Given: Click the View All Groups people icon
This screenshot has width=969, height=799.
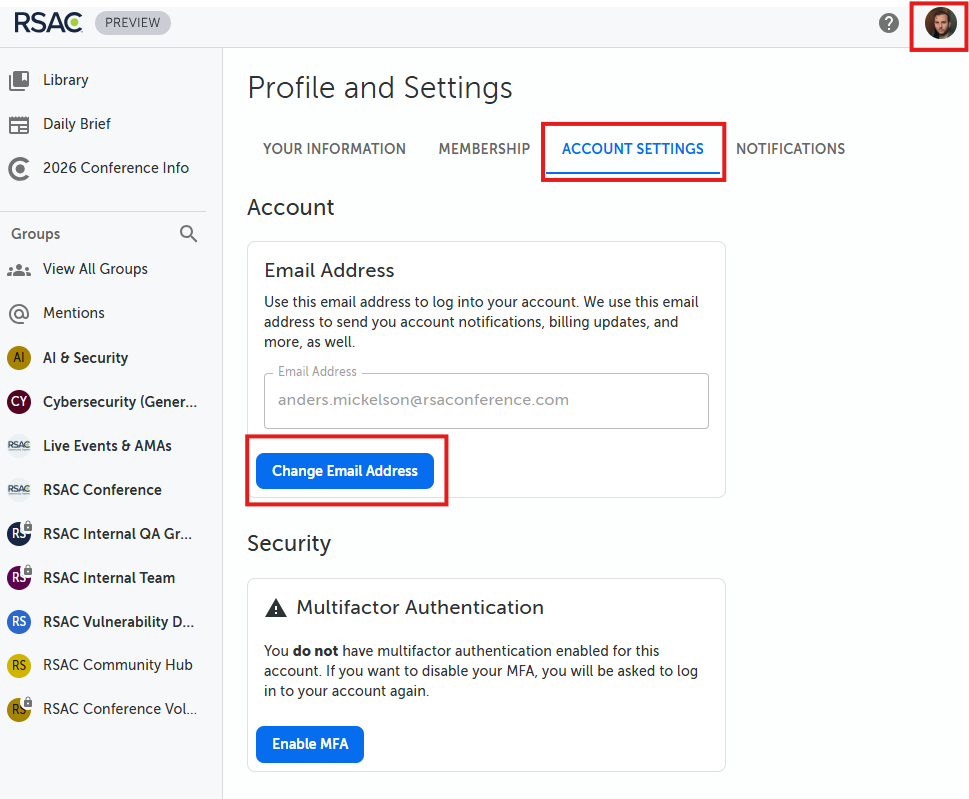Looking at the screenshot, I should pyautogui.click(x=19, y=270).
